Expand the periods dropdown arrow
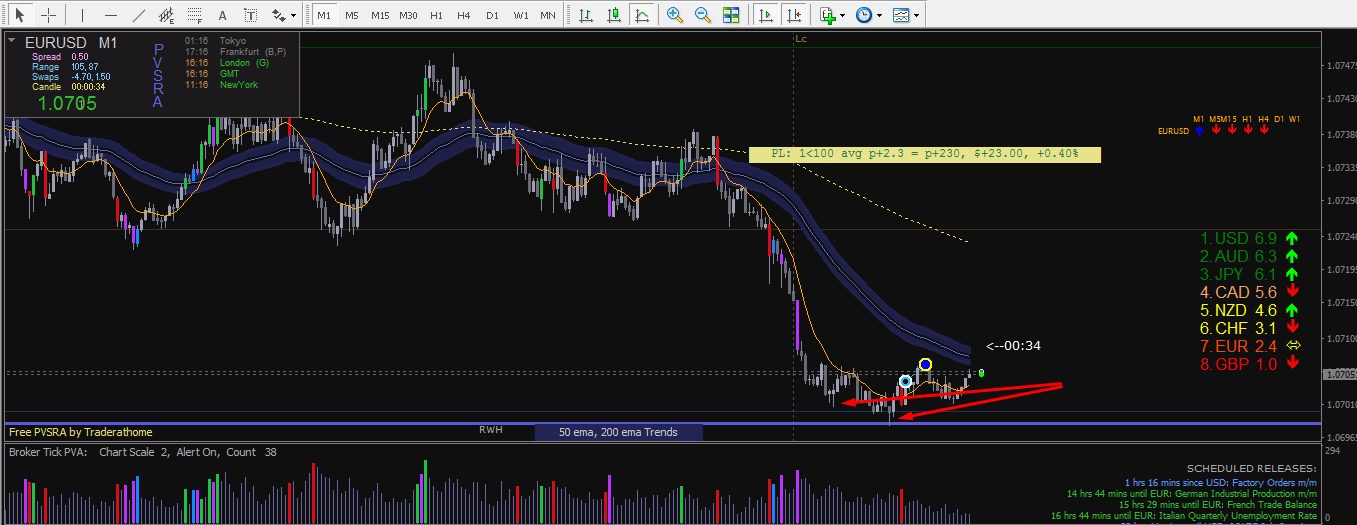This screenshot has width=1357, height=525. pos(880,15)
